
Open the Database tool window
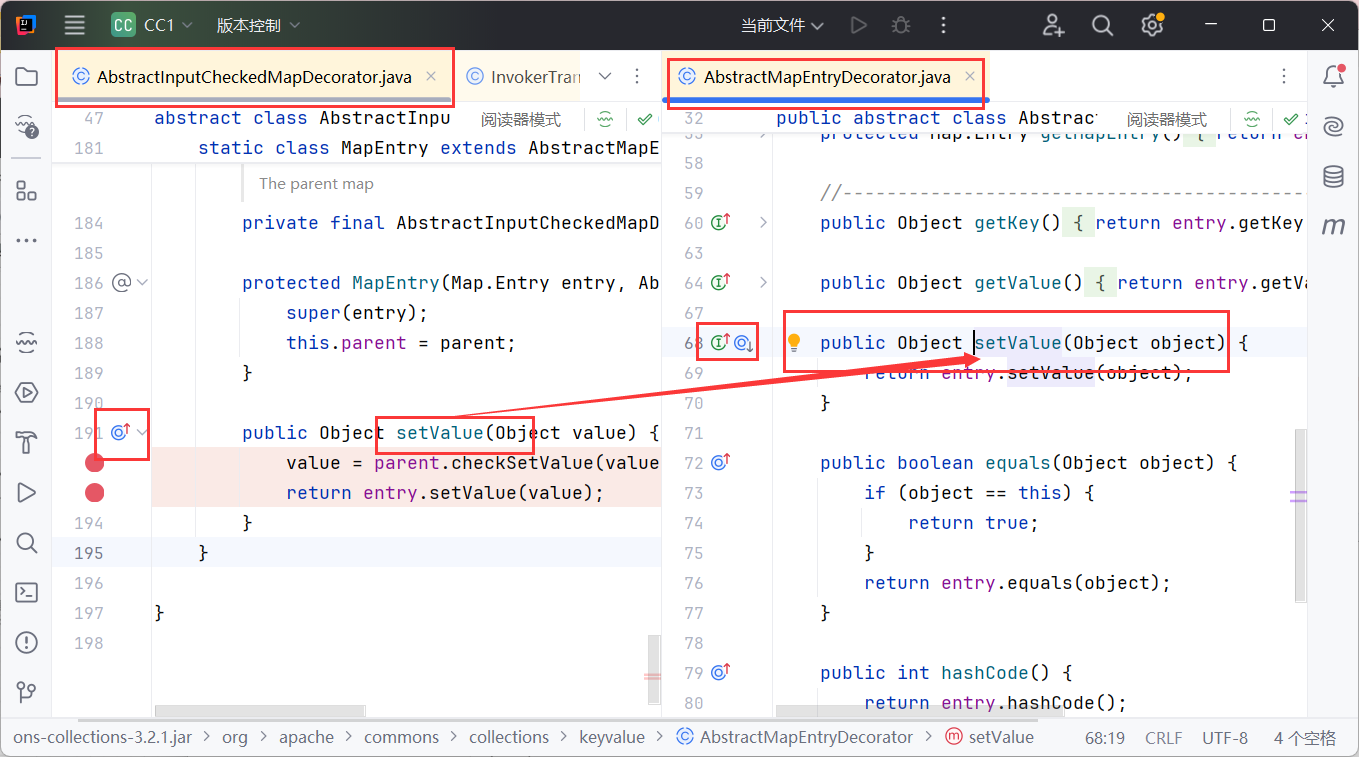(x=1333, y=177)
